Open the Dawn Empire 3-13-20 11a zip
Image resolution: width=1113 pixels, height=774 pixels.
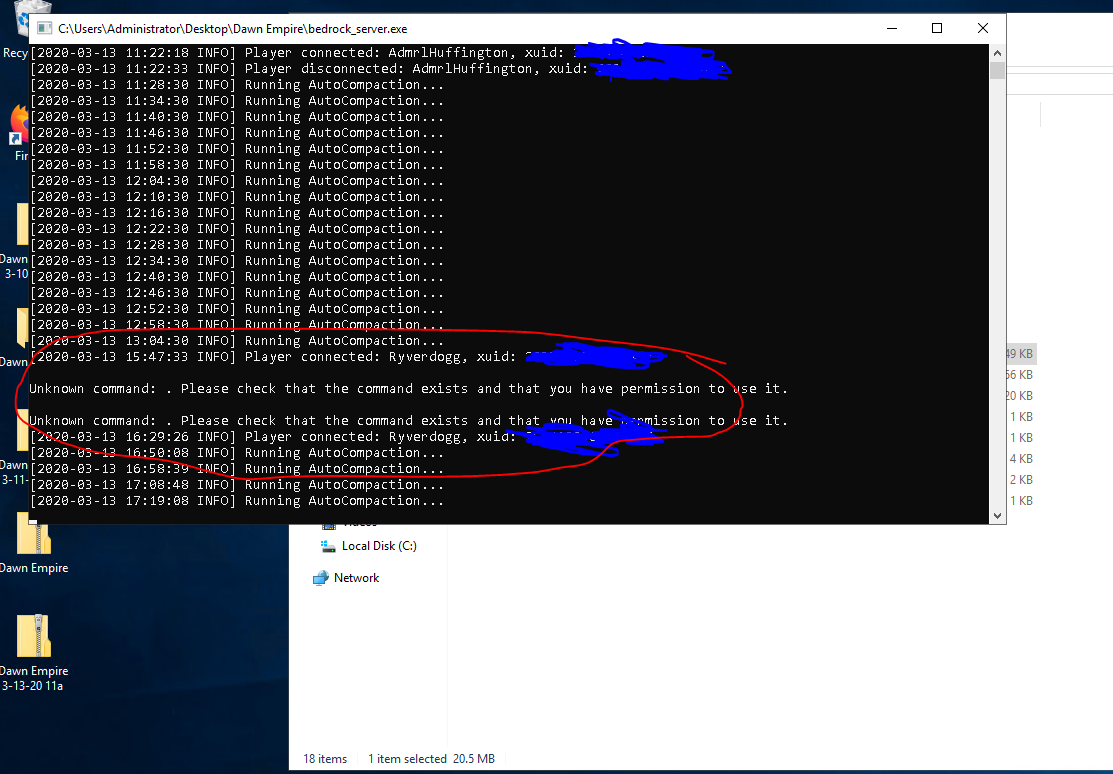pyautogui.click(x=34, y=652)
